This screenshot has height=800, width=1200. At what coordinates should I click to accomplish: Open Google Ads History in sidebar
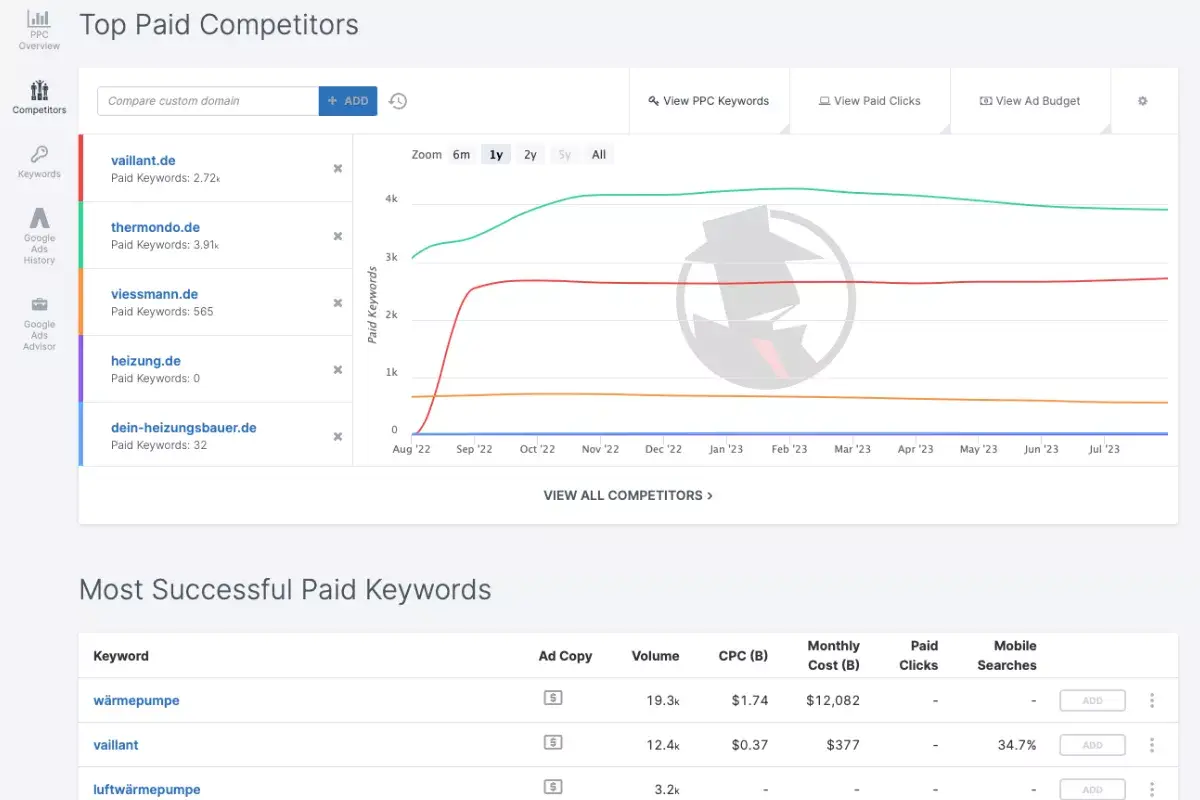pyautogui.click(x=39, y=235)
